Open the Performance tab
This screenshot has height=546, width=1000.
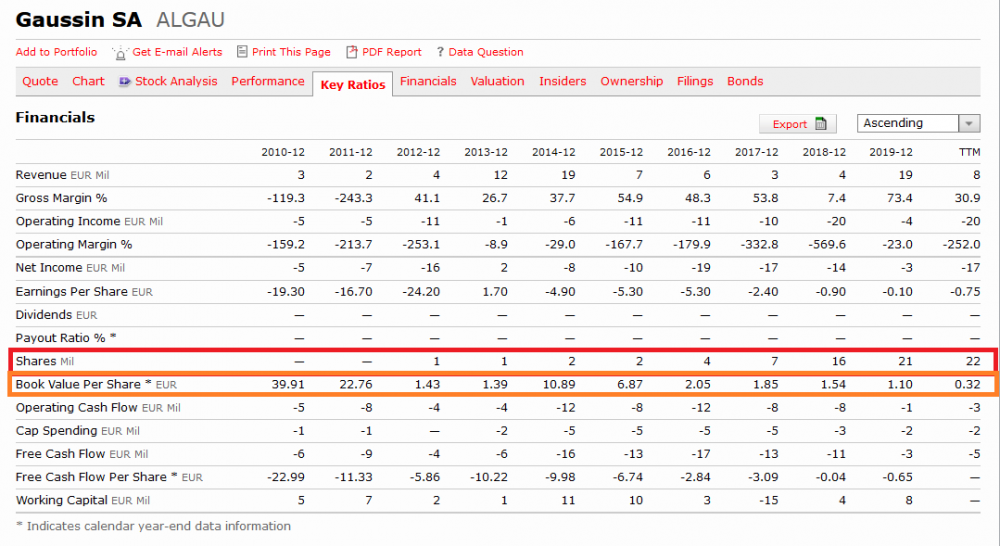coord(268,81)
